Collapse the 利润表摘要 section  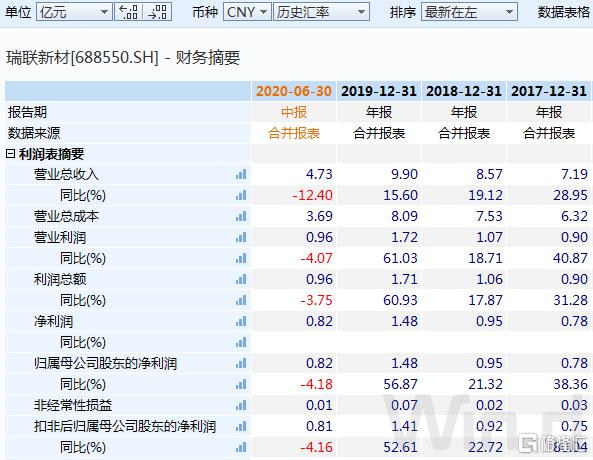tap(11, 154)
